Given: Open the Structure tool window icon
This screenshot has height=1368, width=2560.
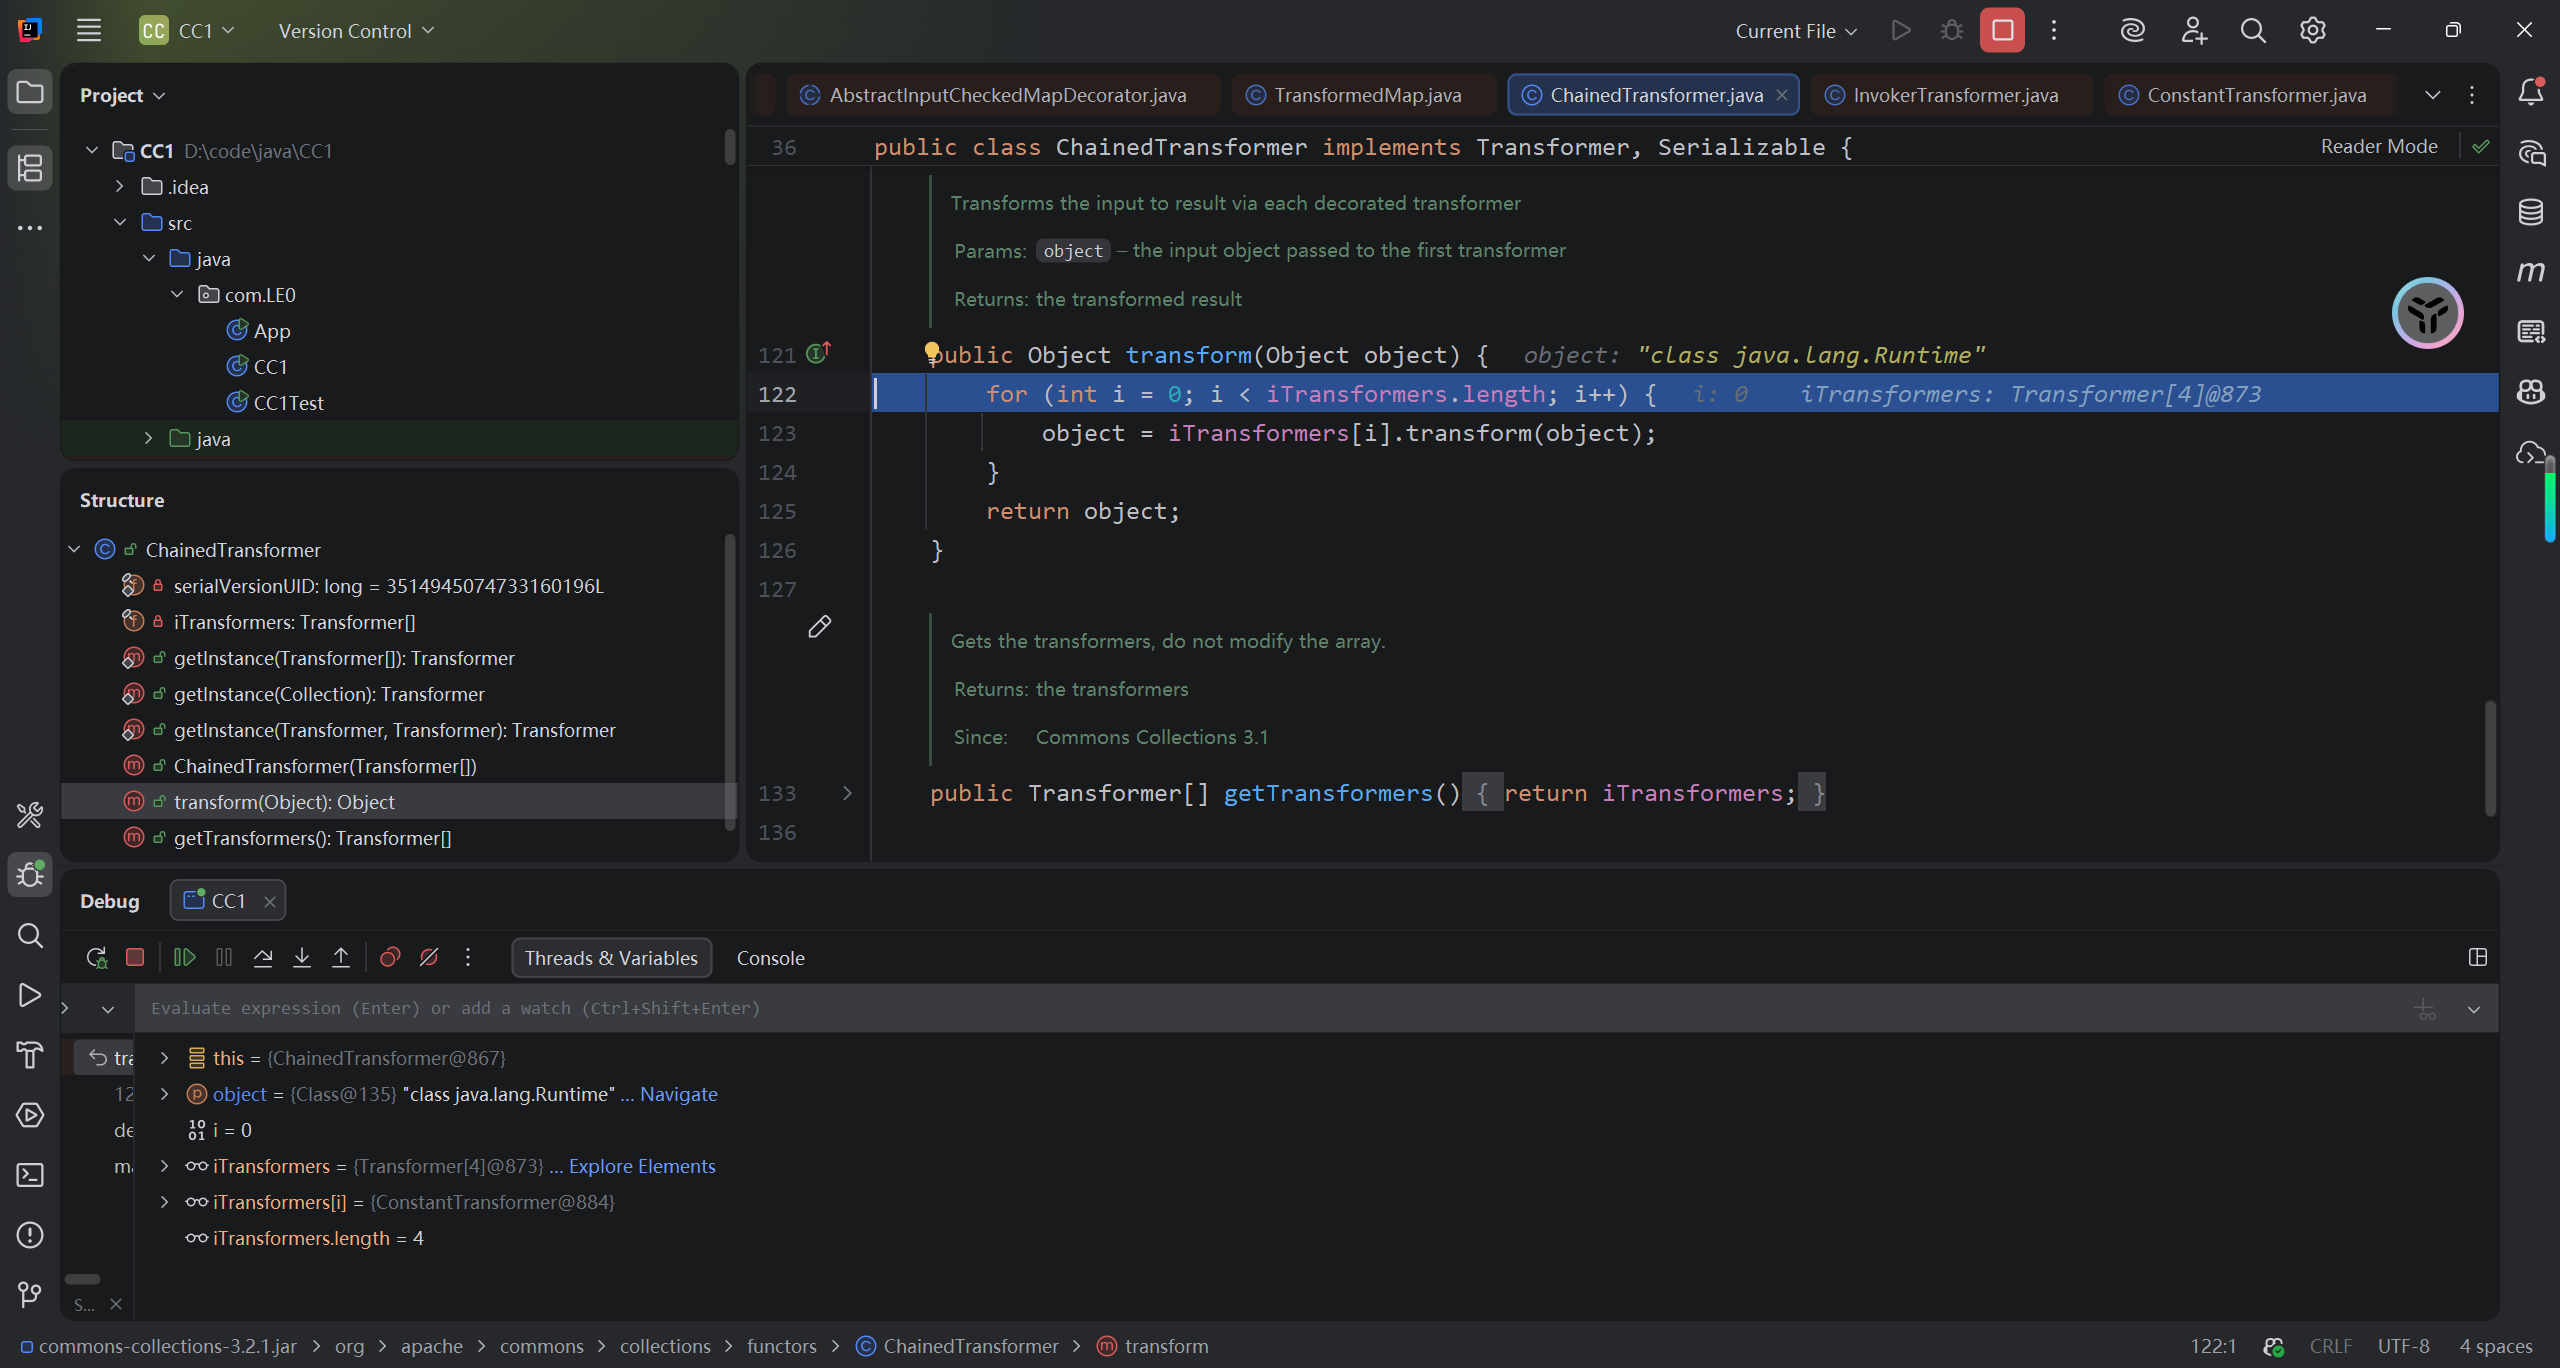Looking at the screenshot, I should point(30,168).
